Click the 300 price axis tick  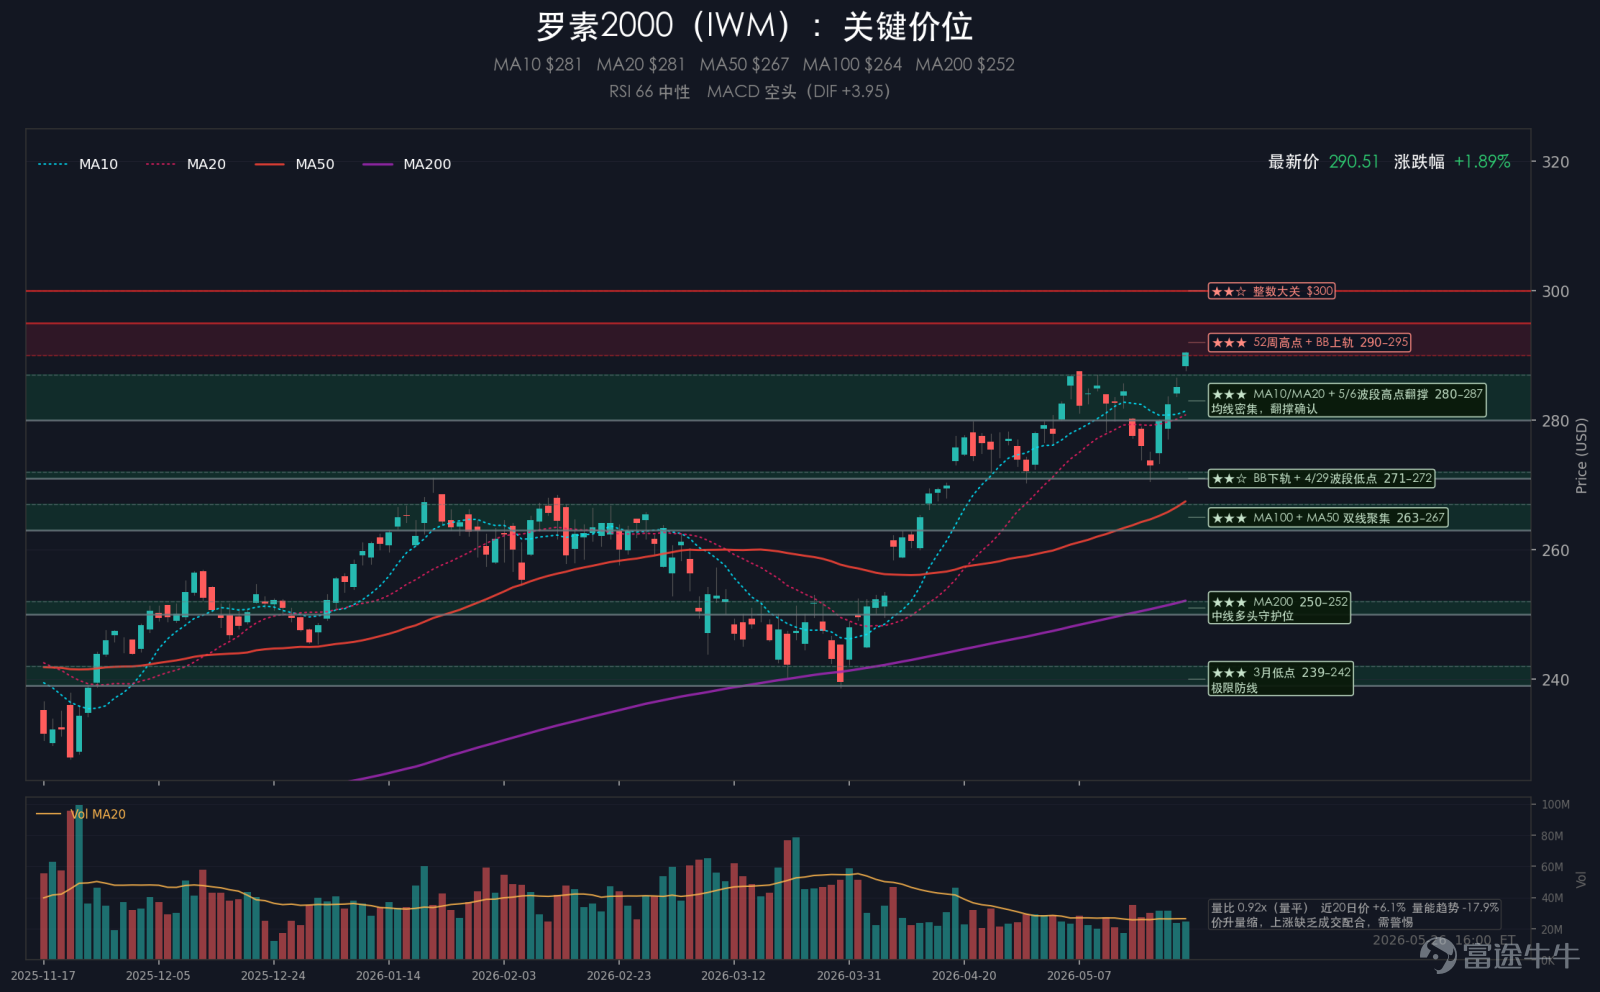1555,291
